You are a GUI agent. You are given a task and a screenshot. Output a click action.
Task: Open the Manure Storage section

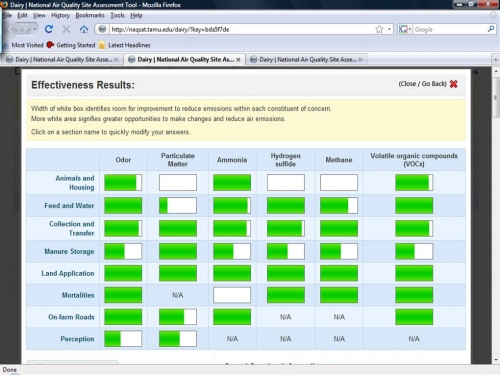pos(69,251)
